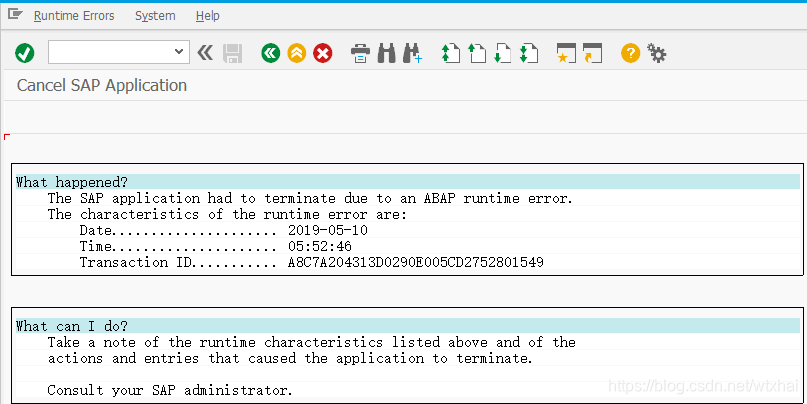Click the Generate Shortcut icon
Screen dimensions: 807x404
[x=592, y=54]
